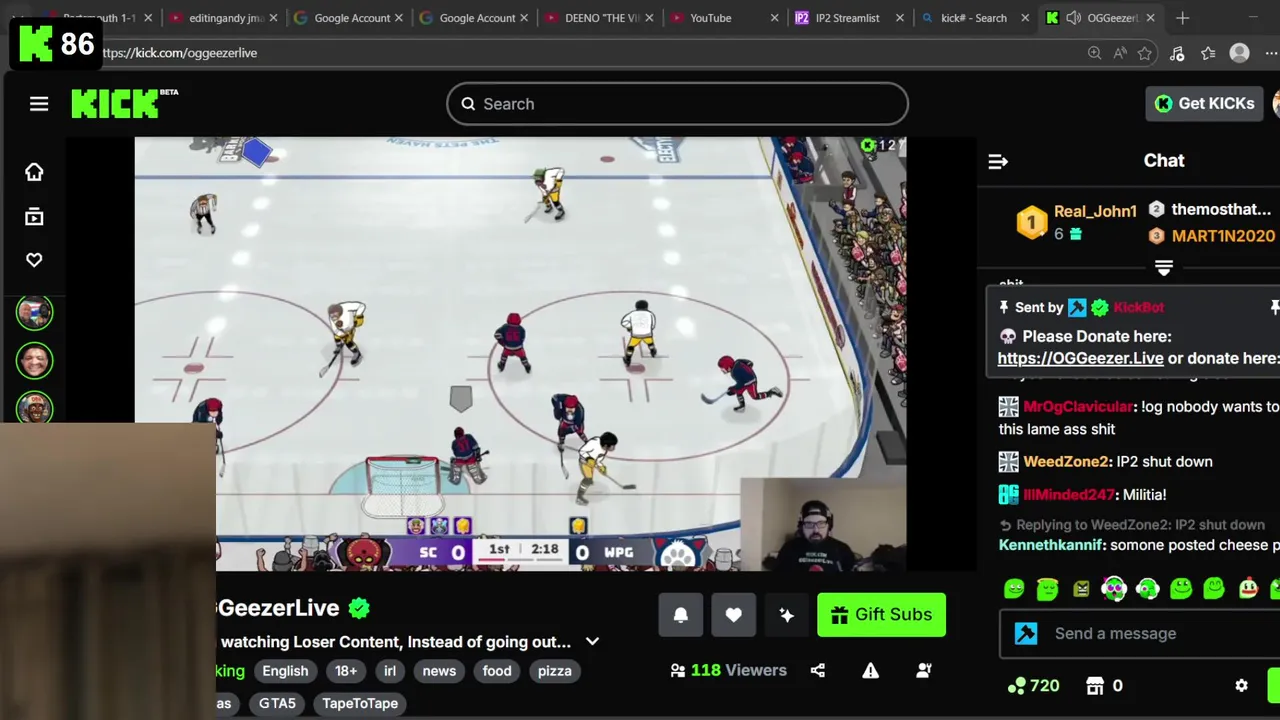Open KickBot name in pinned message
Viewport: 1280px width, 720px height.
[x=1138, y=307]
